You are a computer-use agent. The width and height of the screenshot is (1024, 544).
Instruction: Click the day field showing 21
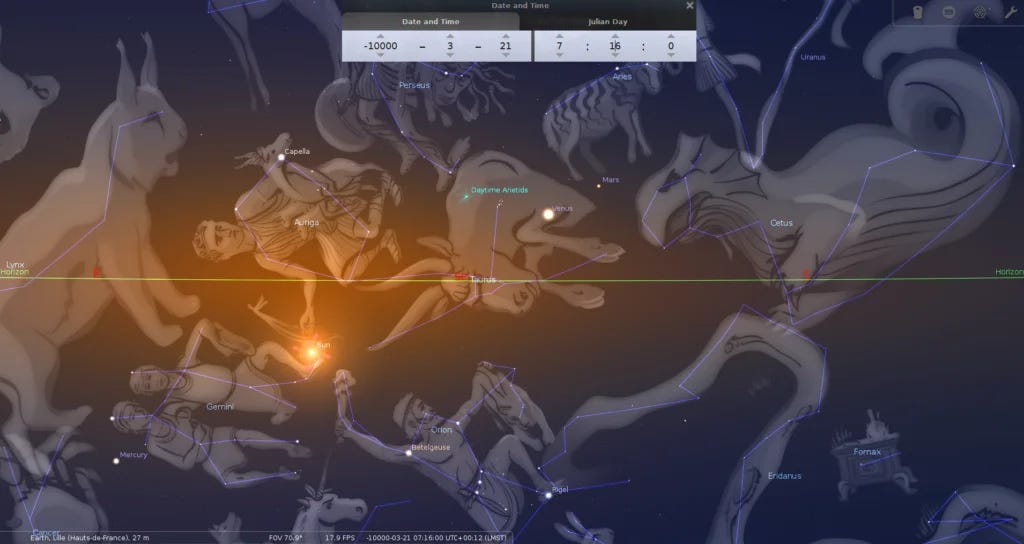(x=505, y=46)
